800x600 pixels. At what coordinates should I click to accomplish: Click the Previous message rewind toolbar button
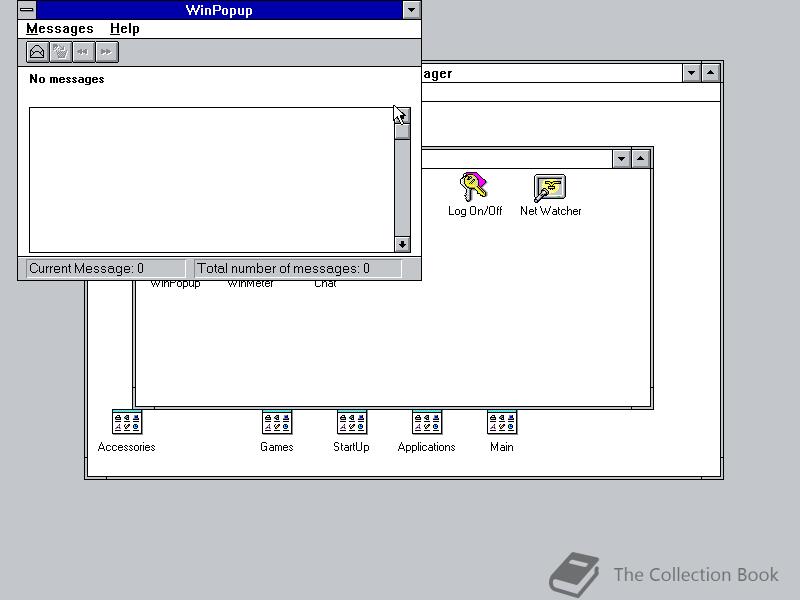(83, 52)
